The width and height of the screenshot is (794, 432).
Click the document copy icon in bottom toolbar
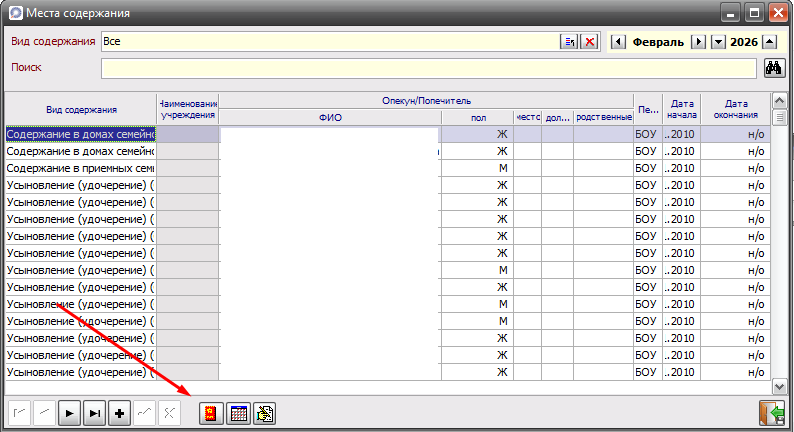click(264, 414)
